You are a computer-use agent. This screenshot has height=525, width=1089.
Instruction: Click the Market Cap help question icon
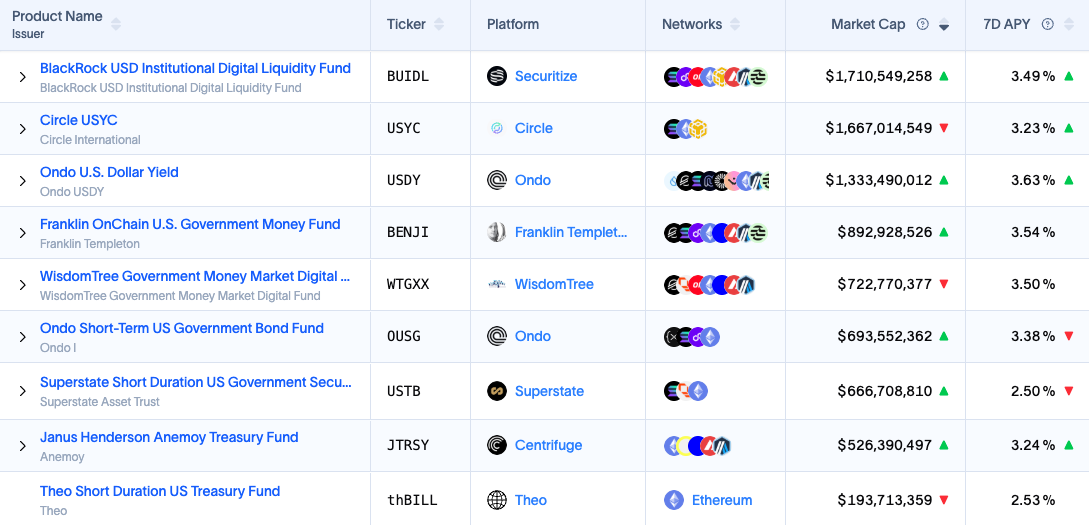click(922, 24)
